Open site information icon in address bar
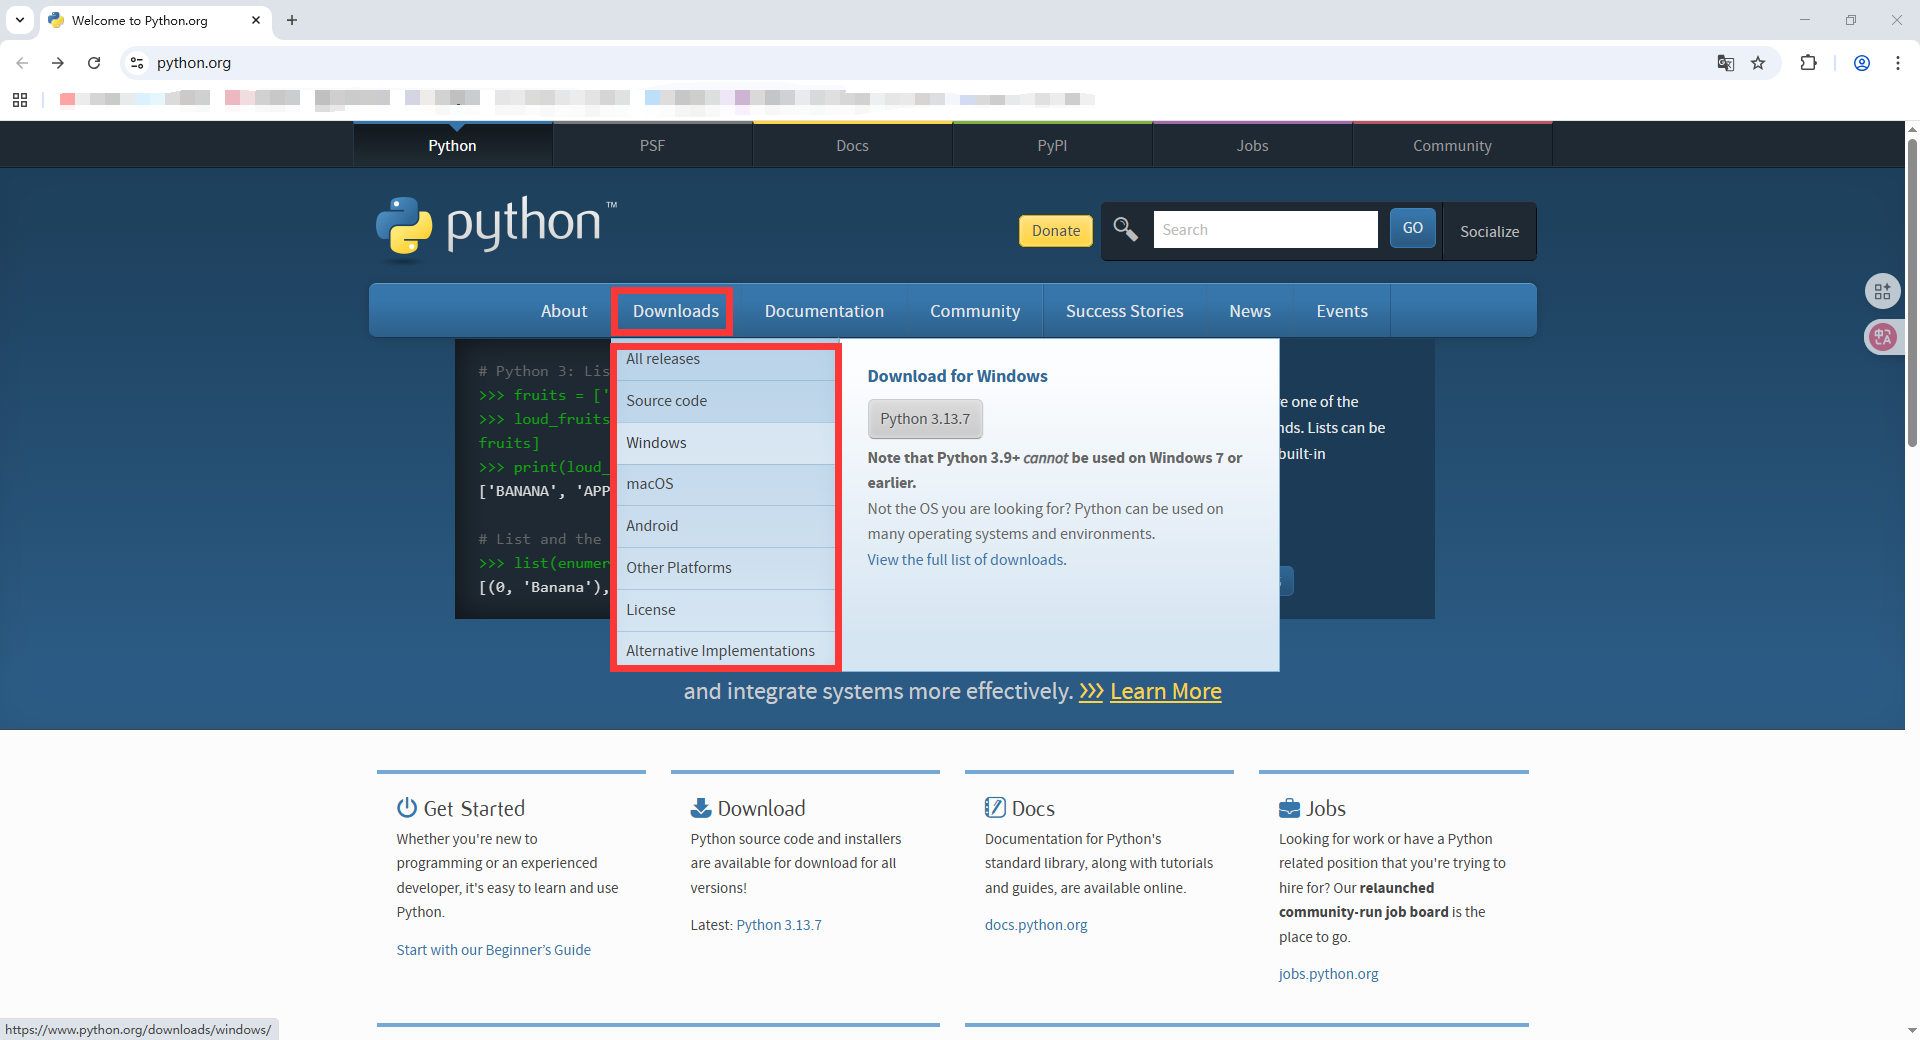Screen dimensions: 1920x1040 pyautogui.click(x=137, y=63)
